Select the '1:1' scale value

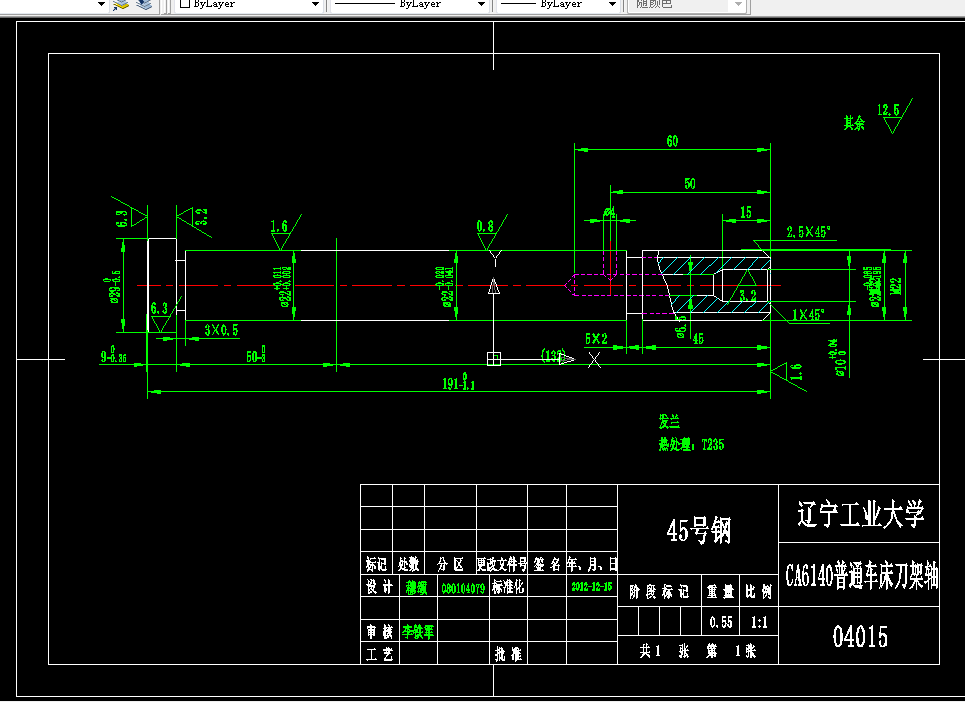click(759, 622)
